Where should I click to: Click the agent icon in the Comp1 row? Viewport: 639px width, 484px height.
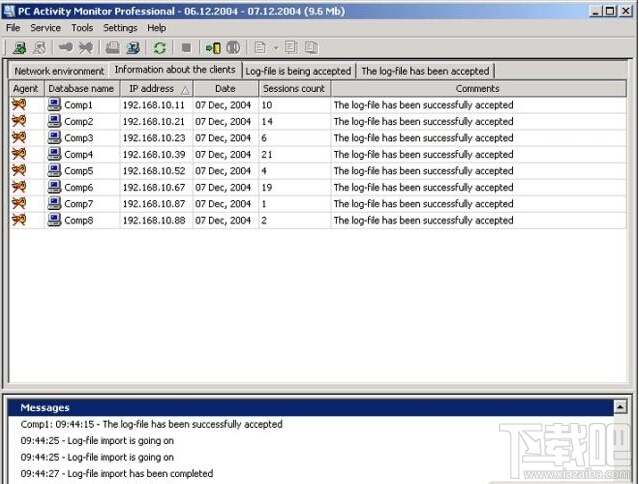tap(19, 105)
